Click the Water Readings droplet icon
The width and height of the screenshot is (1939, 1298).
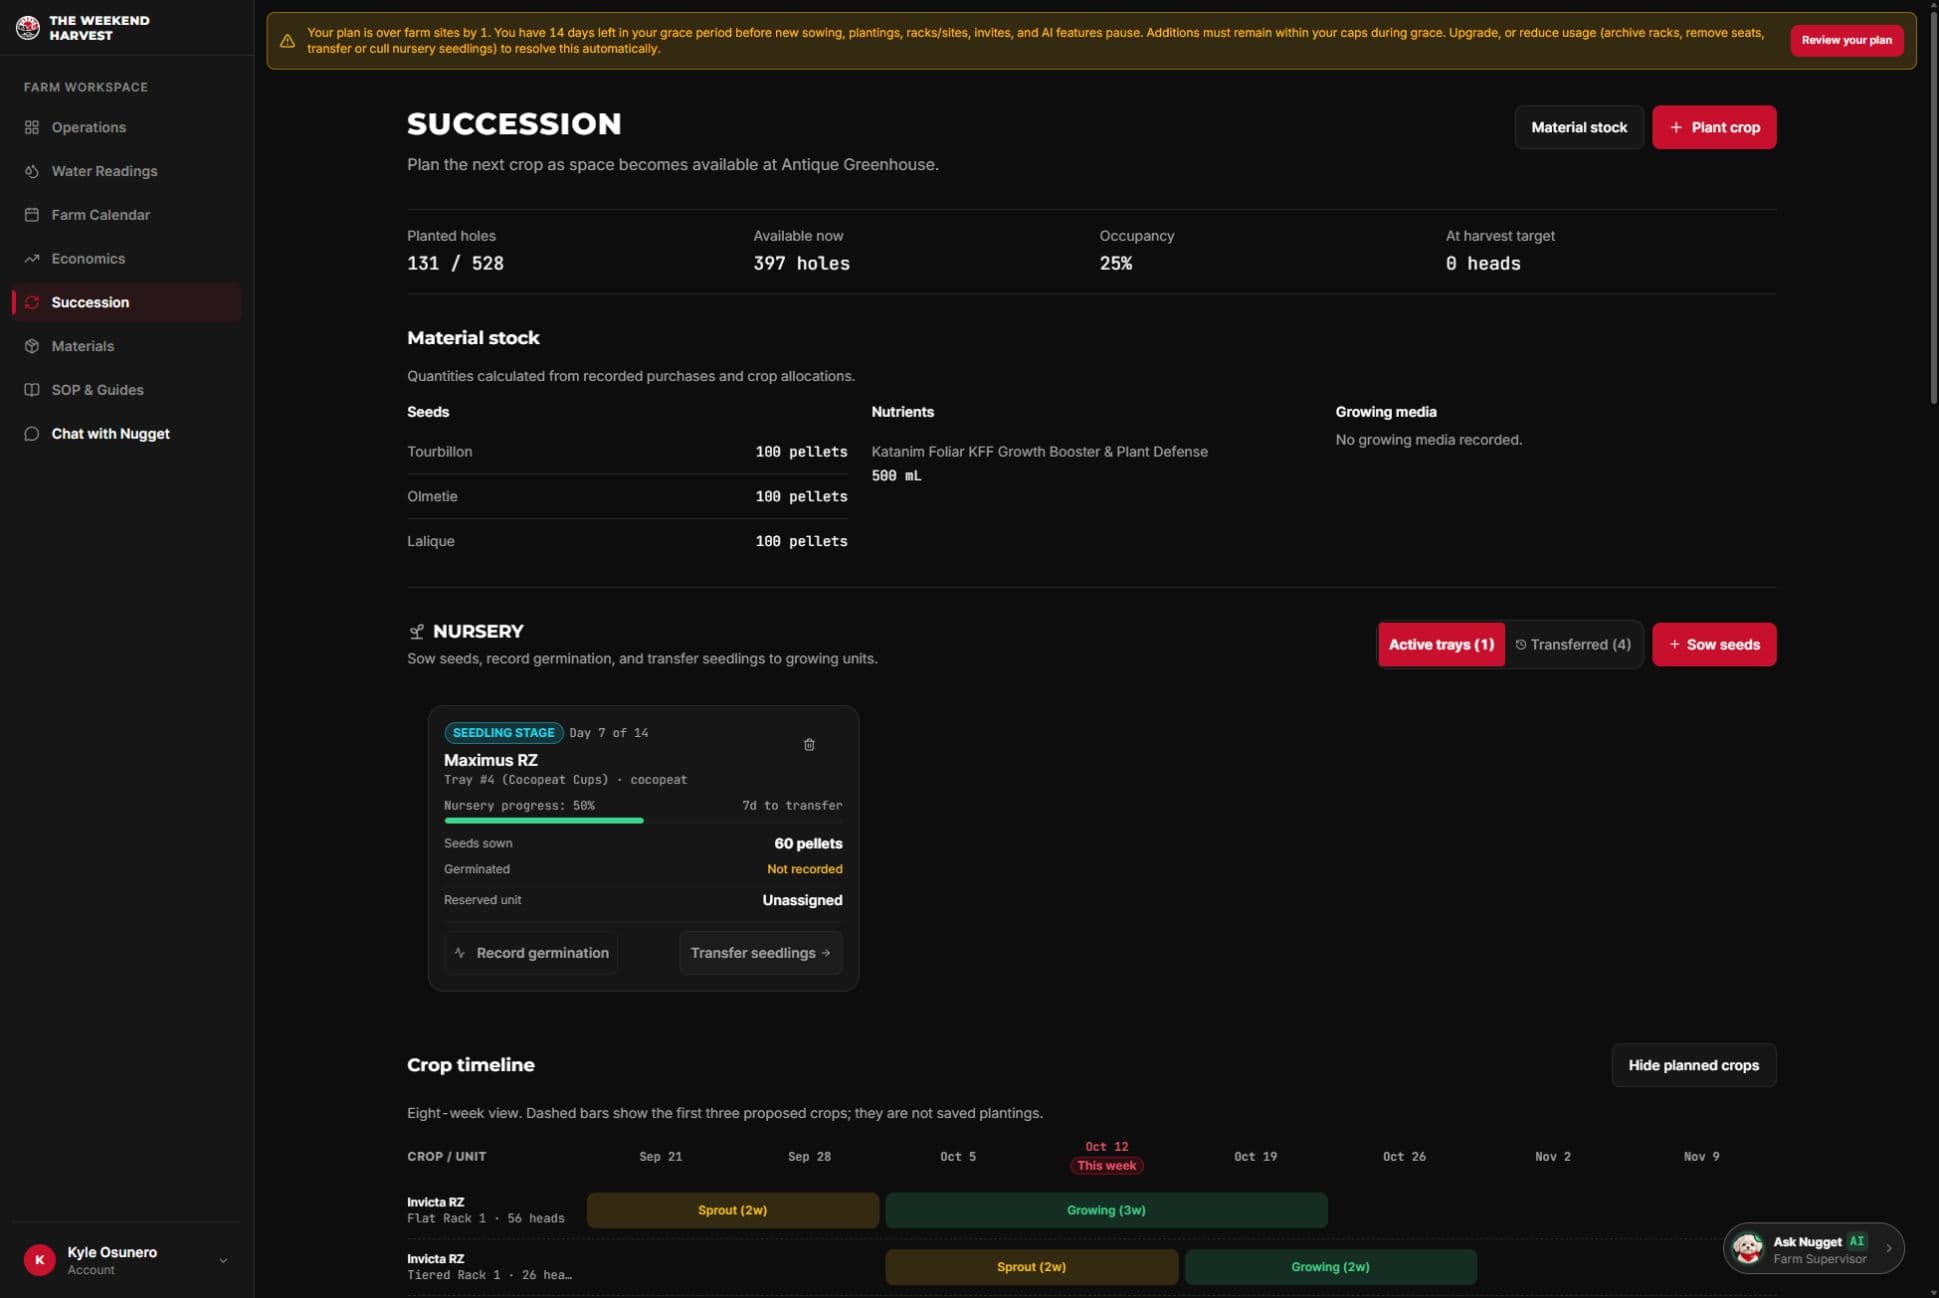32,171
